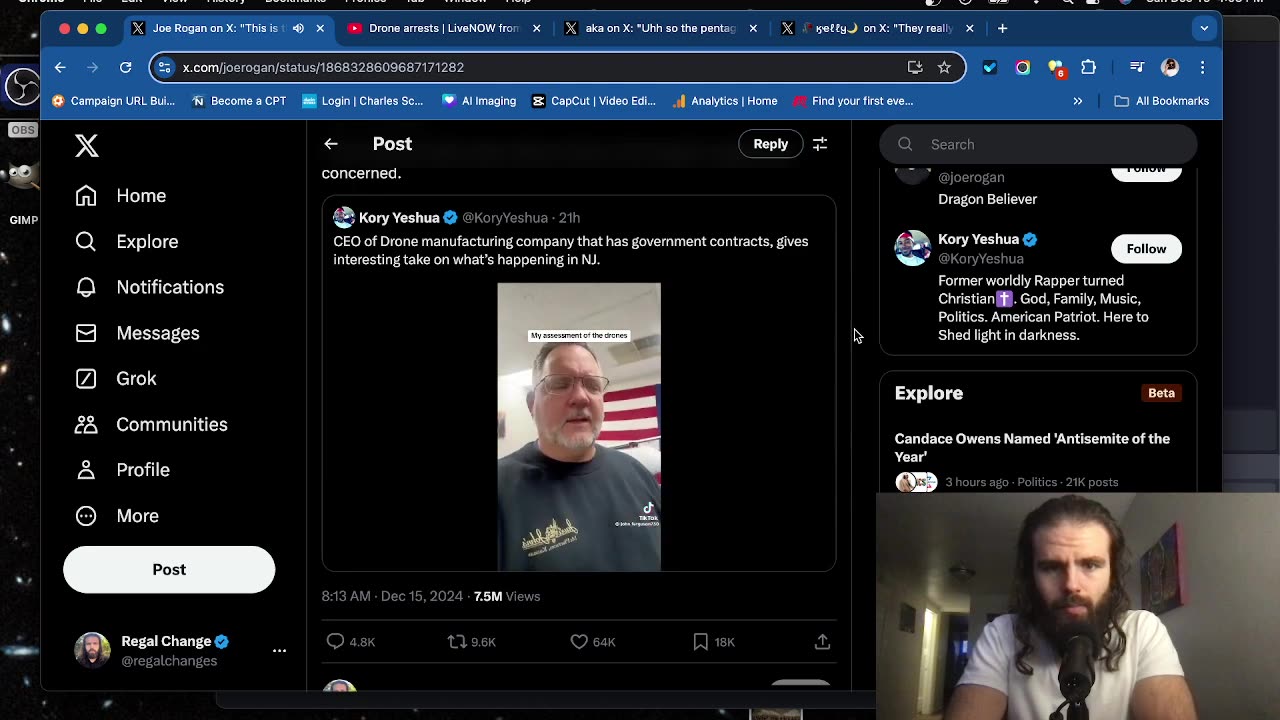Open AI Imaging bookmark
Viewport: 1280px width, 720px height.
click(479, 101)
